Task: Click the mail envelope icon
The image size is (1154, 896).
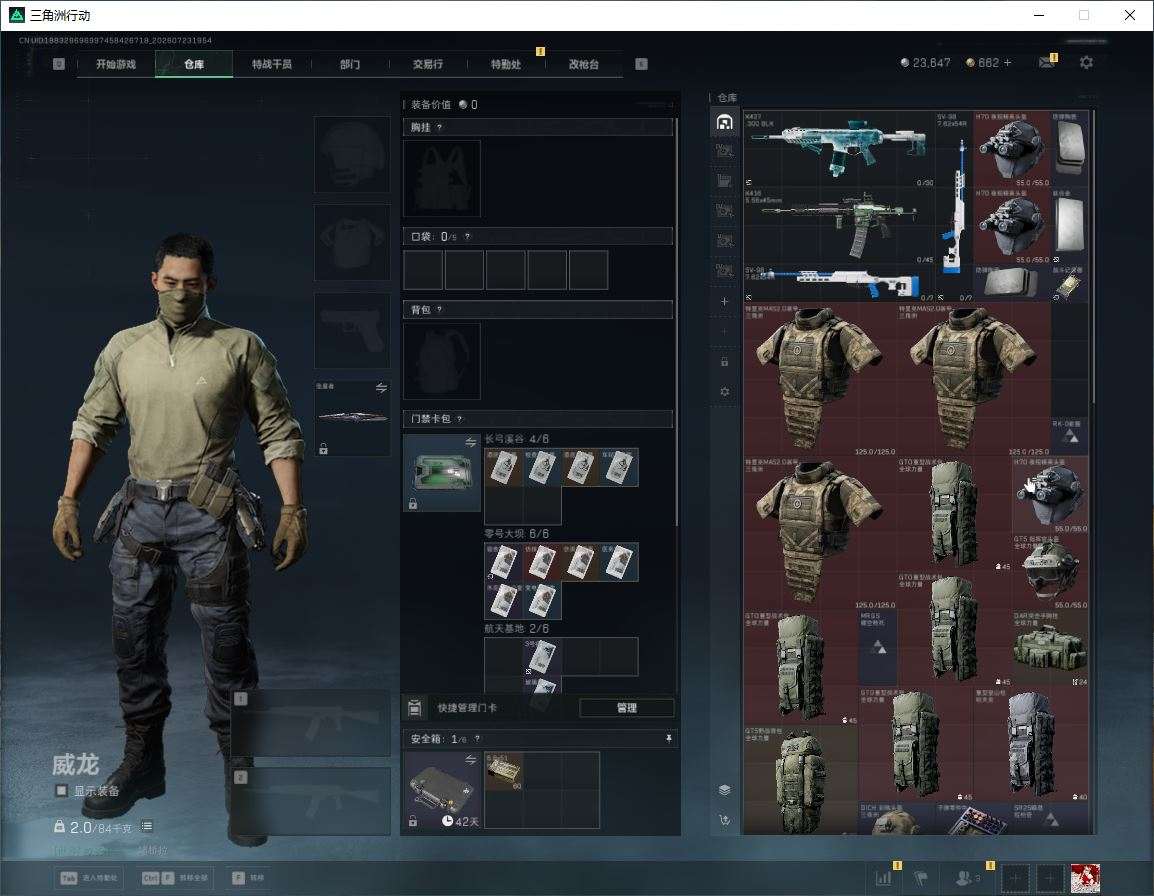Action: point(1047,63)
